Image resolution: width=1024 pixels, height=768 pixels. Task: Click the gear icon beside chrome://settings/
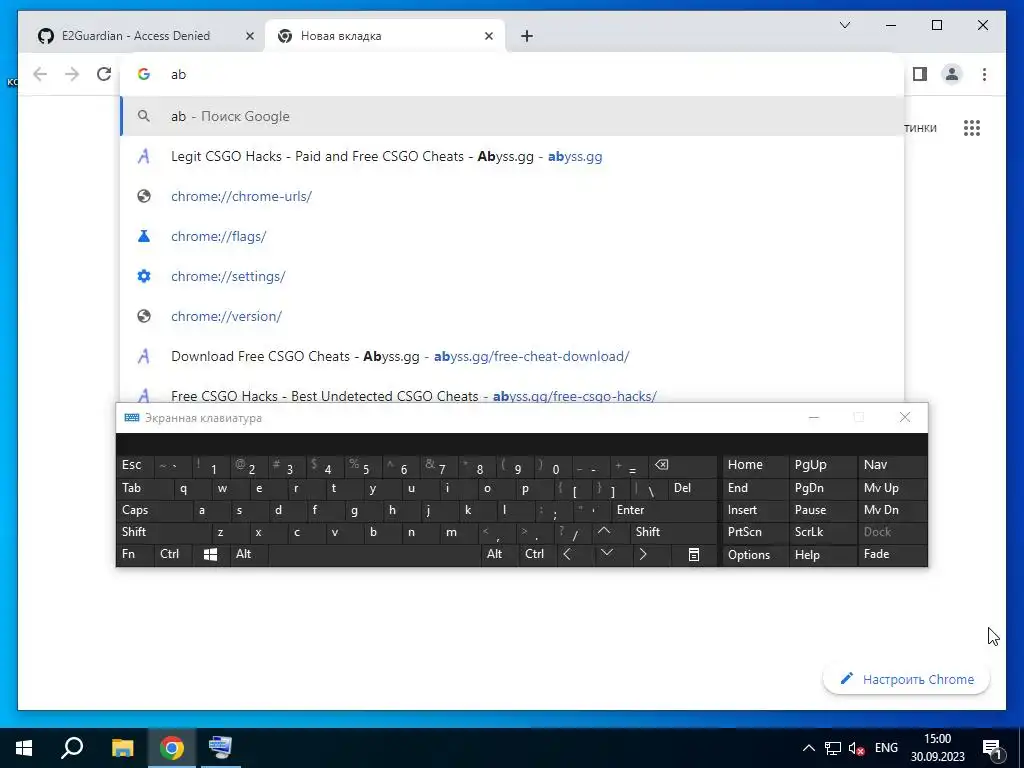point(144,276)
